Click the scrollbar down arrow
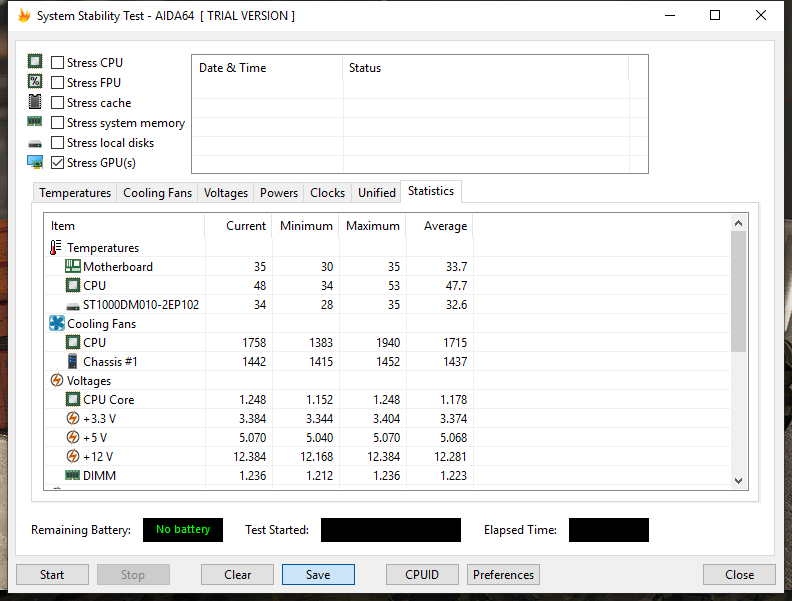The height and width of the screenshot is (601, 792). [738, 481]
